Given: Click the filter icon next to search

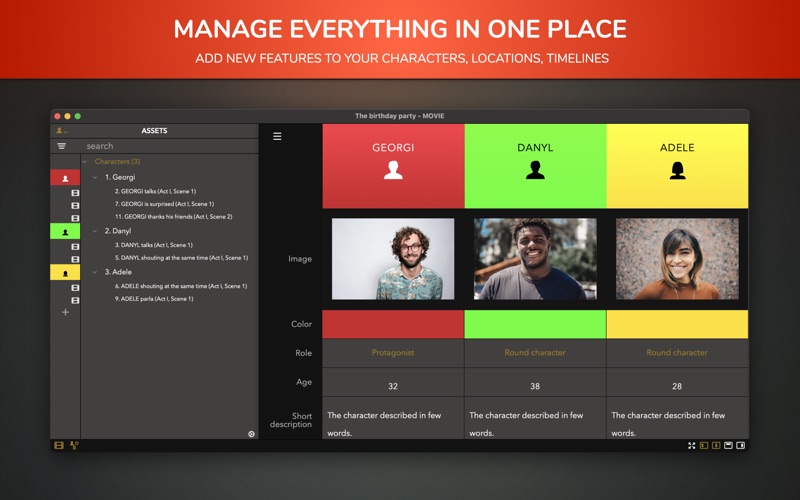Looking at the screenshot, I should (x=61, y=146).
